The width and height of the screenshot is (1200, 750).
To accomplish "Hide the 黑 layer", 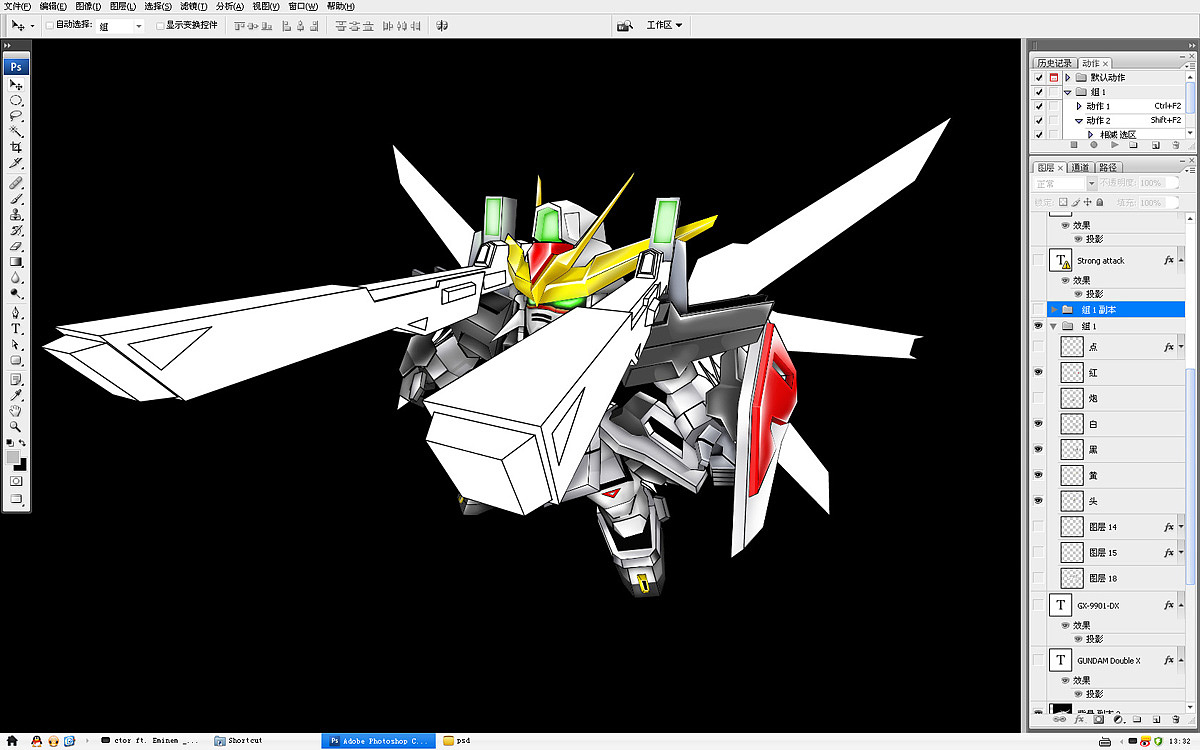I will coord(1038,449).
